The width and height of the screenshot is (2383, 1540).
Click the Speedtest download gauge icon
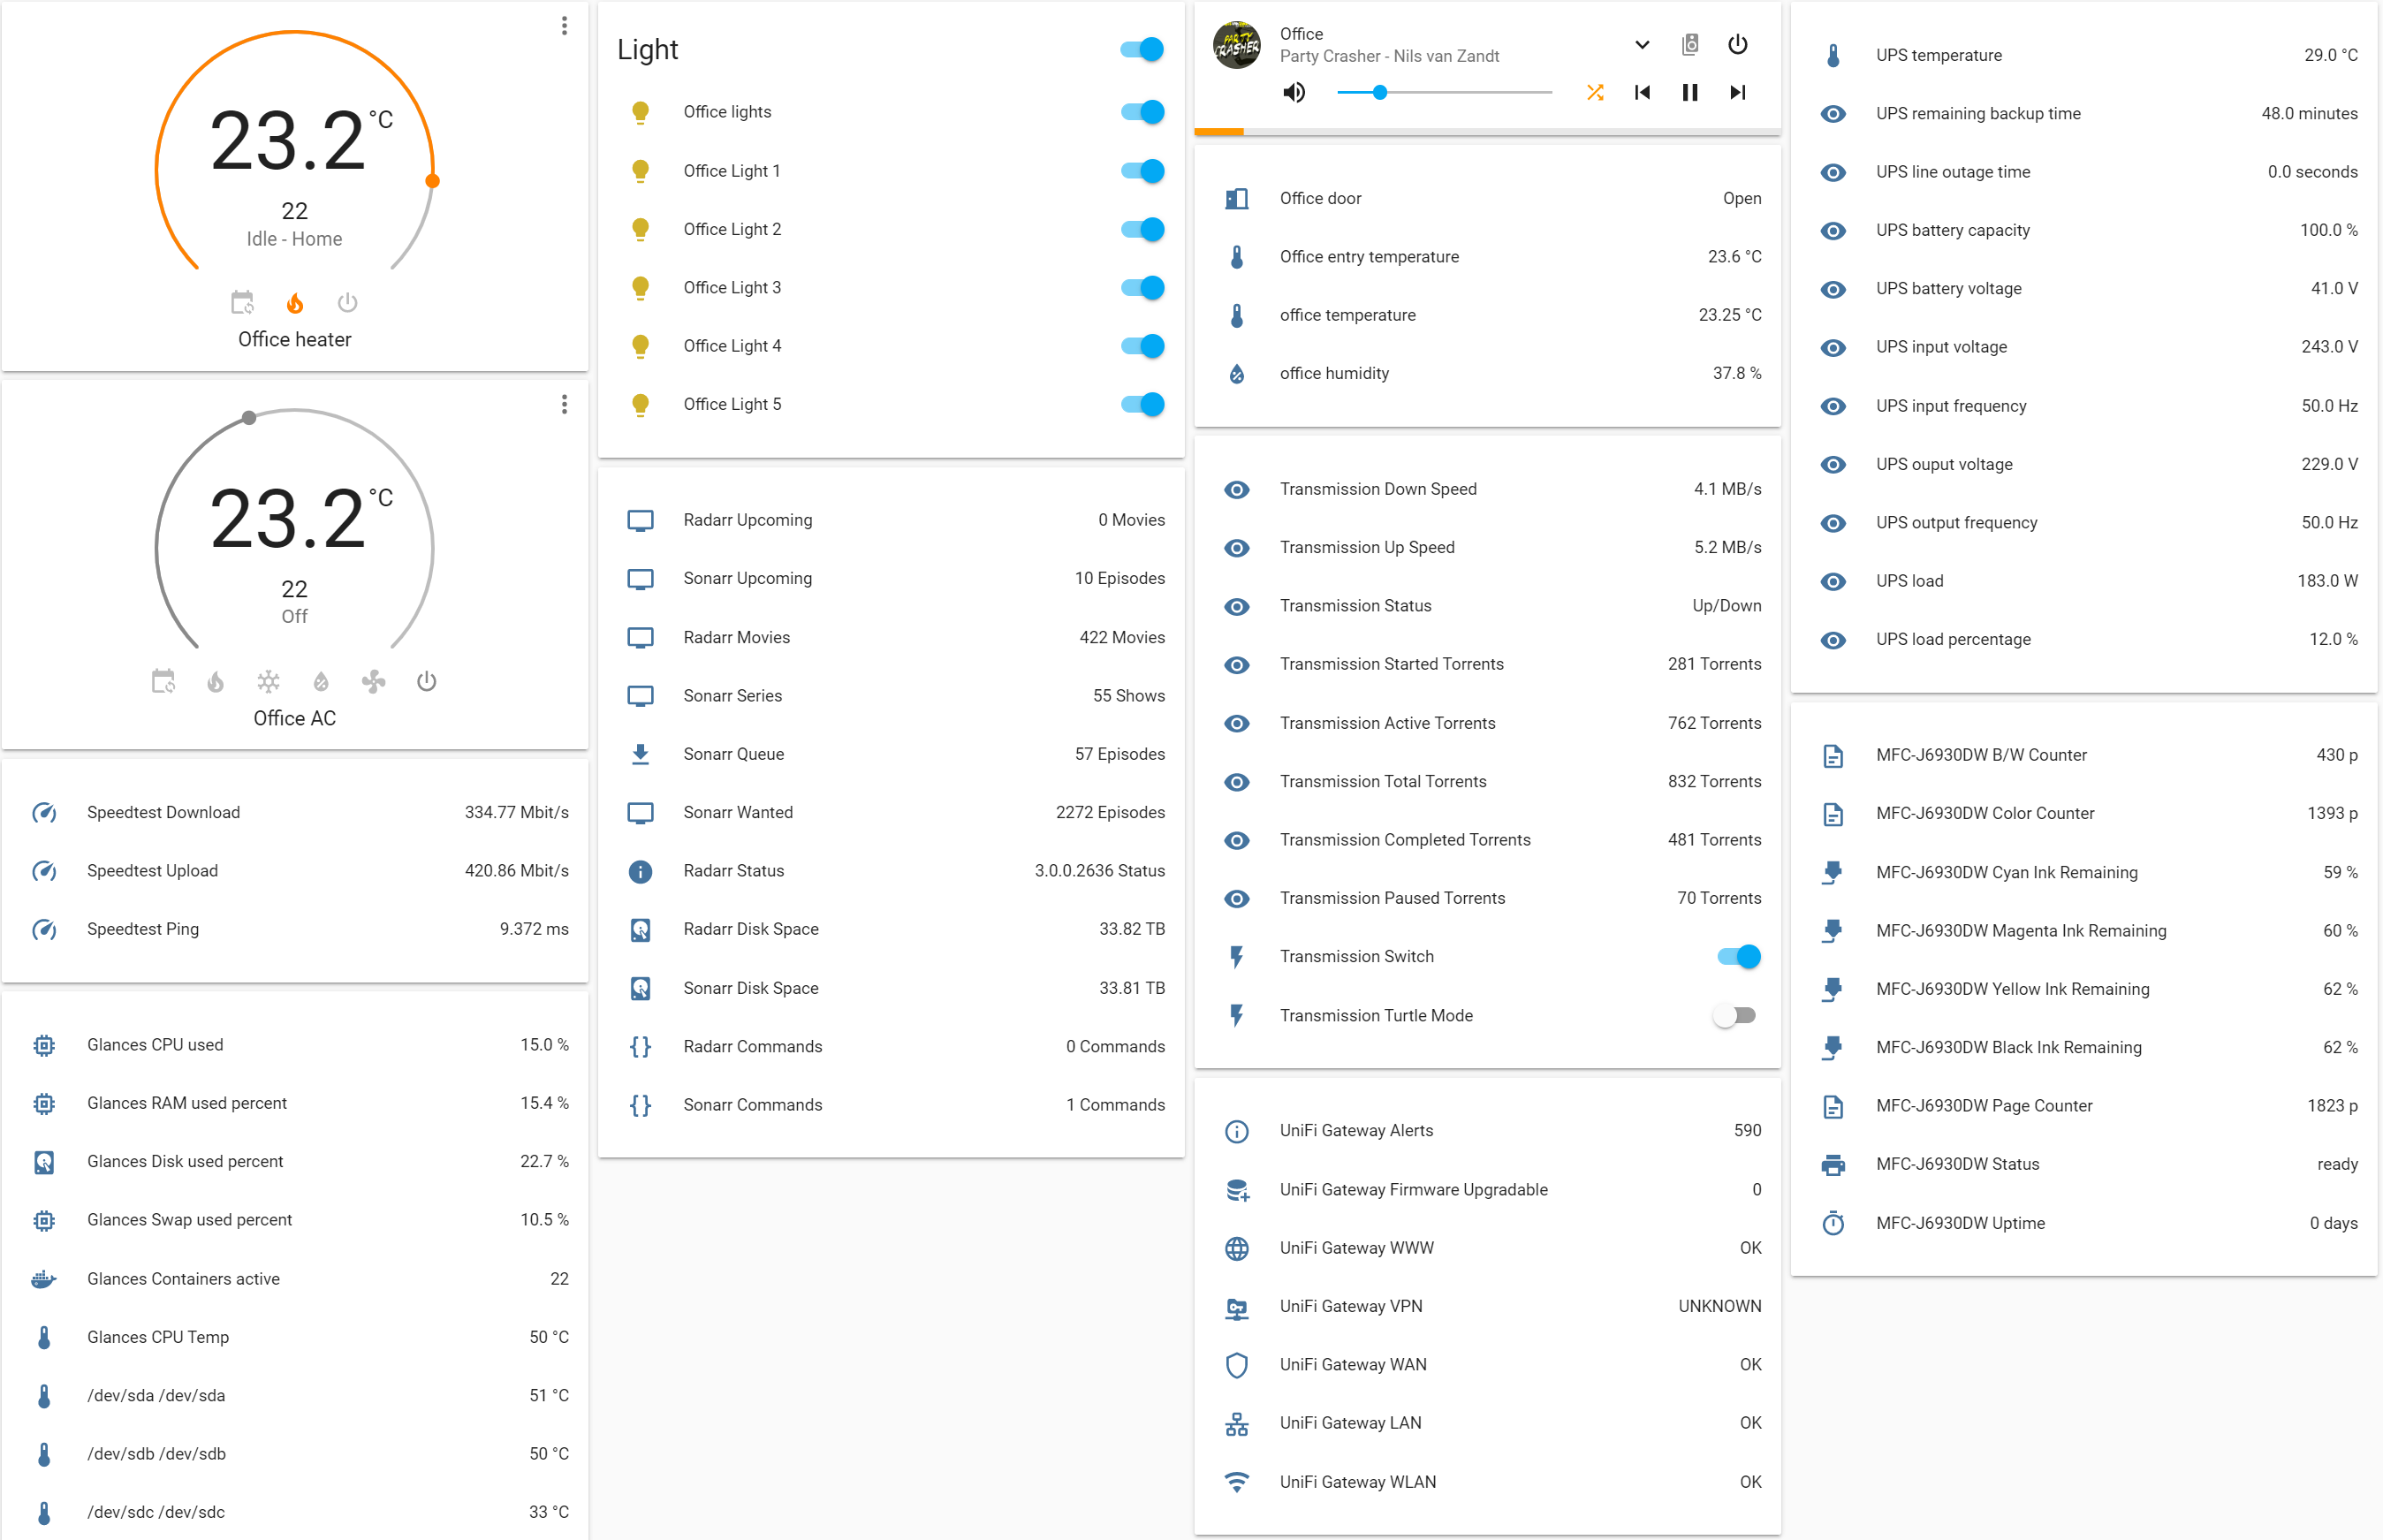43,811
